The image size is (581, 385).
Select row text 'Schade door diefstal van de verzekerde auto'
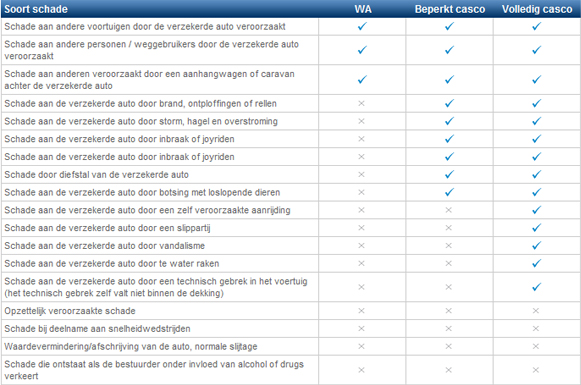click(96, 175)
